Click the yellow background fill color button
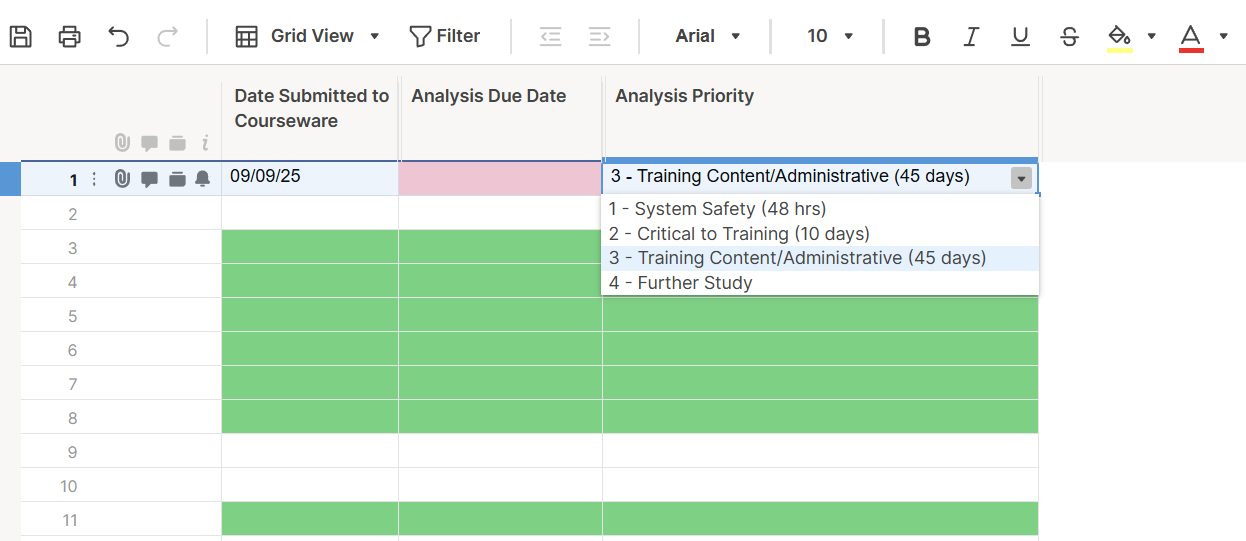The width and height of the screenshot is (1246, 541). pos(1119,37)
